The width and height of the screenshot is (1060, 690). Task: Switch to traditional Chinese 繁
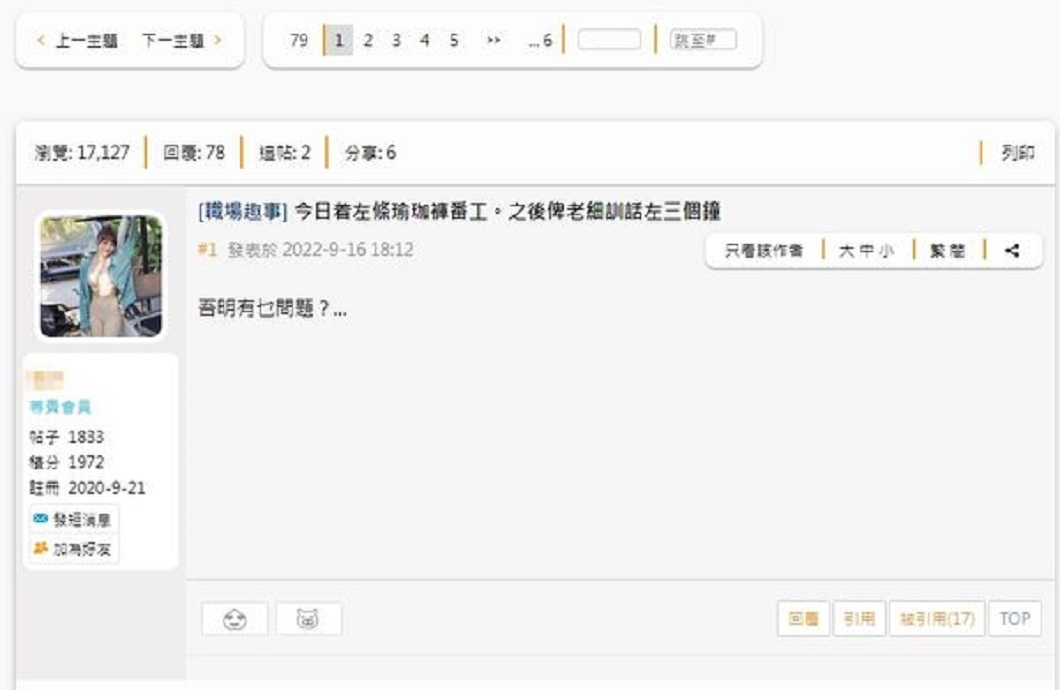point(938,251)
